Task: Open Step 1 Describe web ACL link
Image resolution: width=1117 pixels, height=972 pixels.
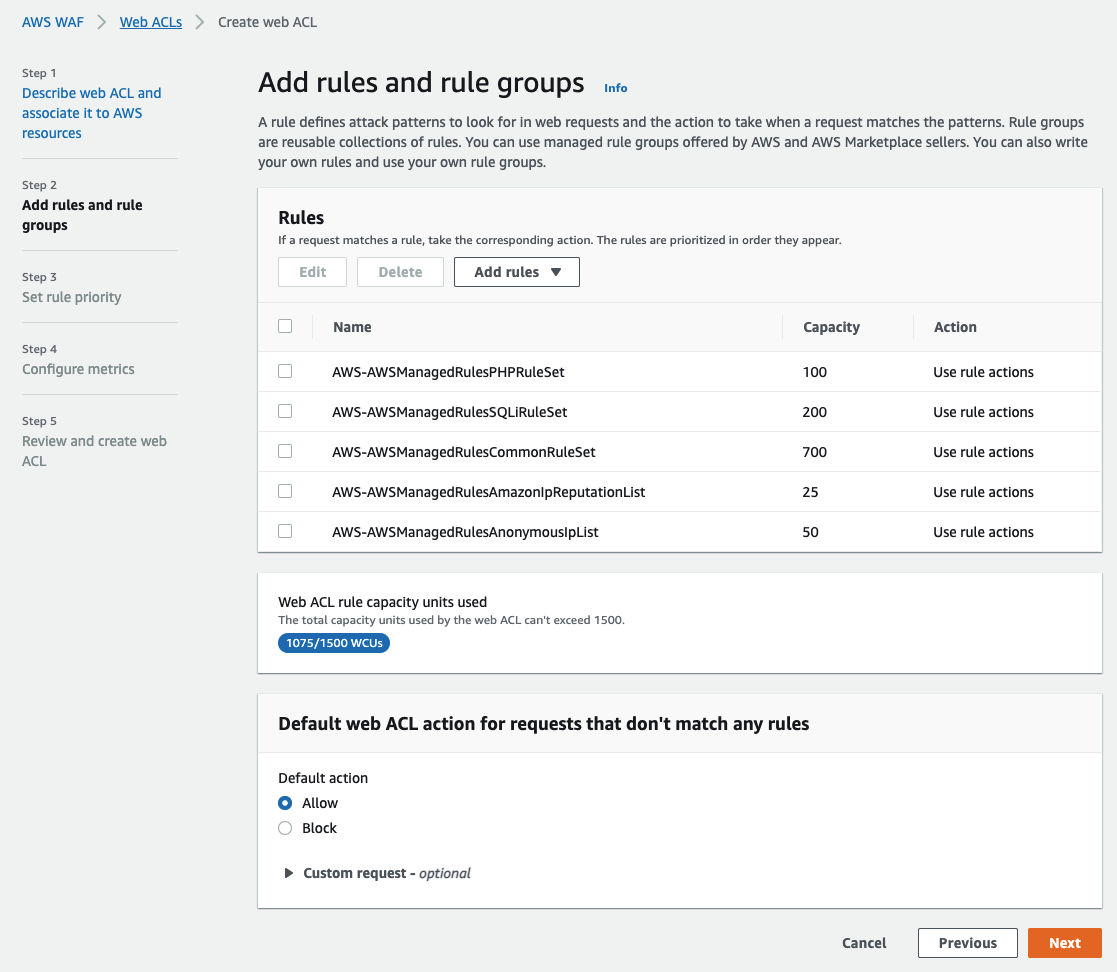Action: pos(92,113)
